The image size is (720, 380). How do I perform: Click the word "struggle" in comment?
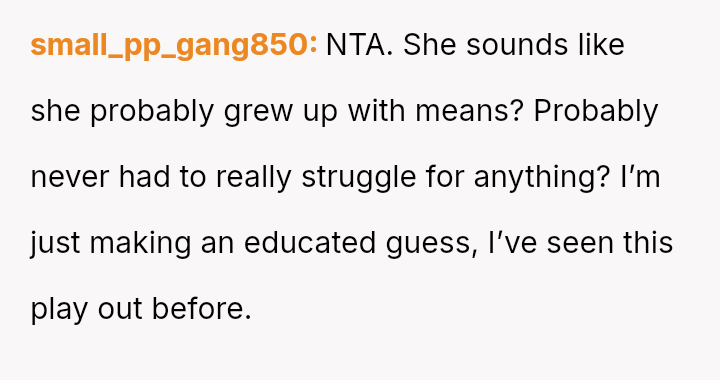(359, 177)
